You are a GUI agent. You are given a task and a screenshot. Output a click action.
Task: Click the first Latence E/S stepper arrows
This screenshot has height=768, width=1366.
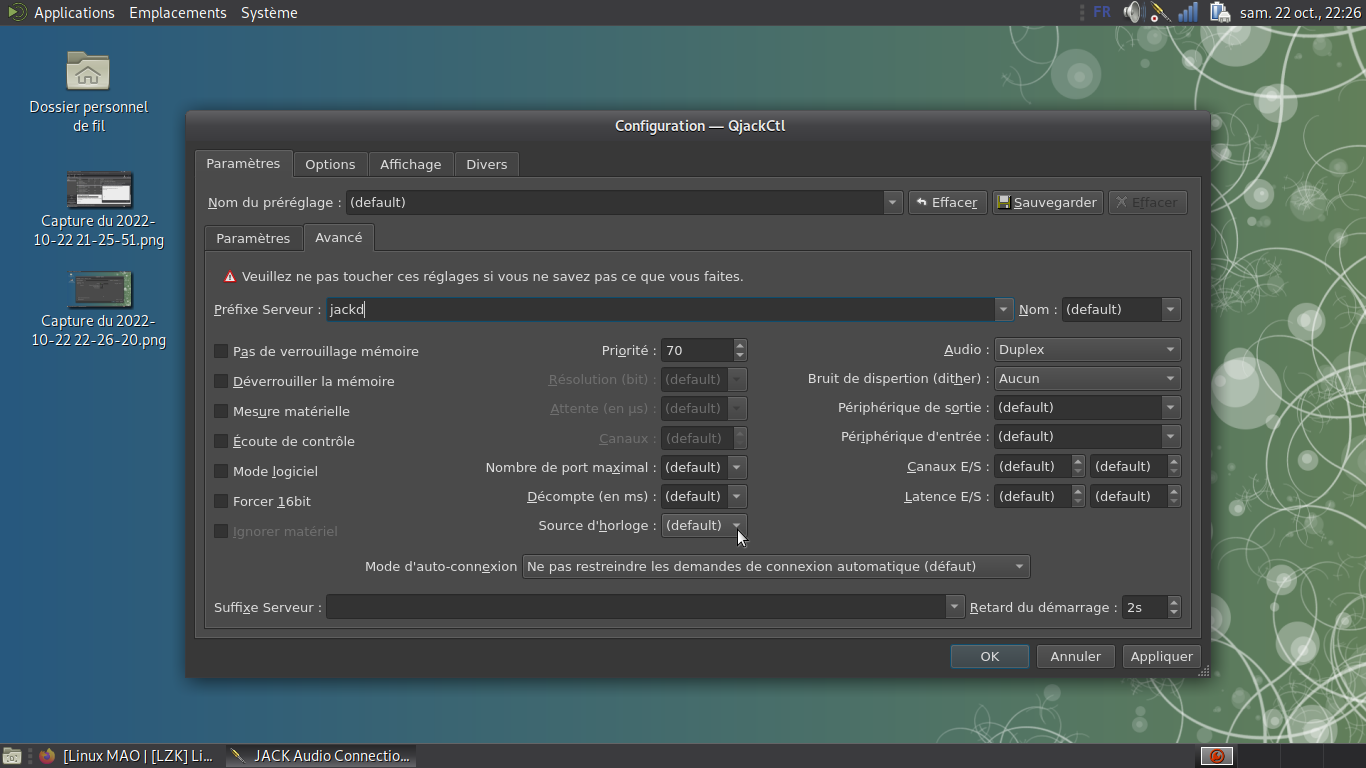pos(1078,496)
